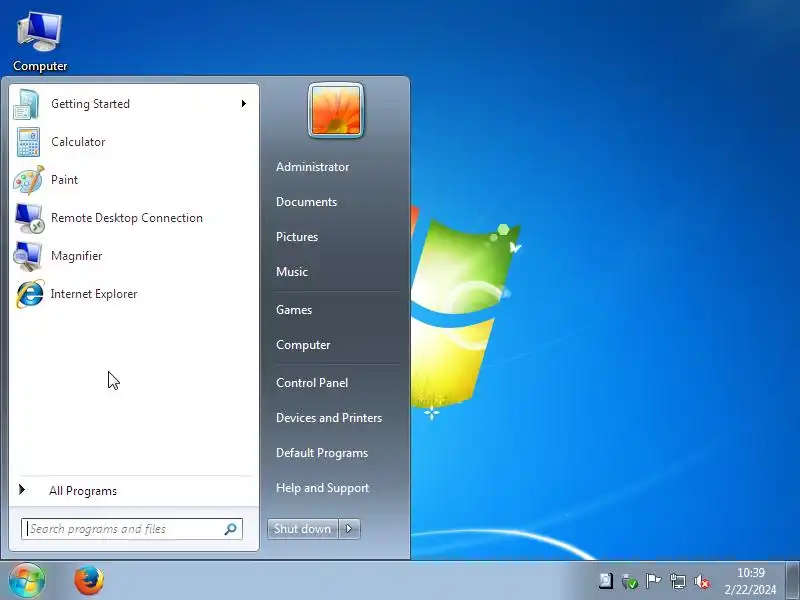
Task: Expand Getting Started submenu arrow
Action: tap(244, 104)
